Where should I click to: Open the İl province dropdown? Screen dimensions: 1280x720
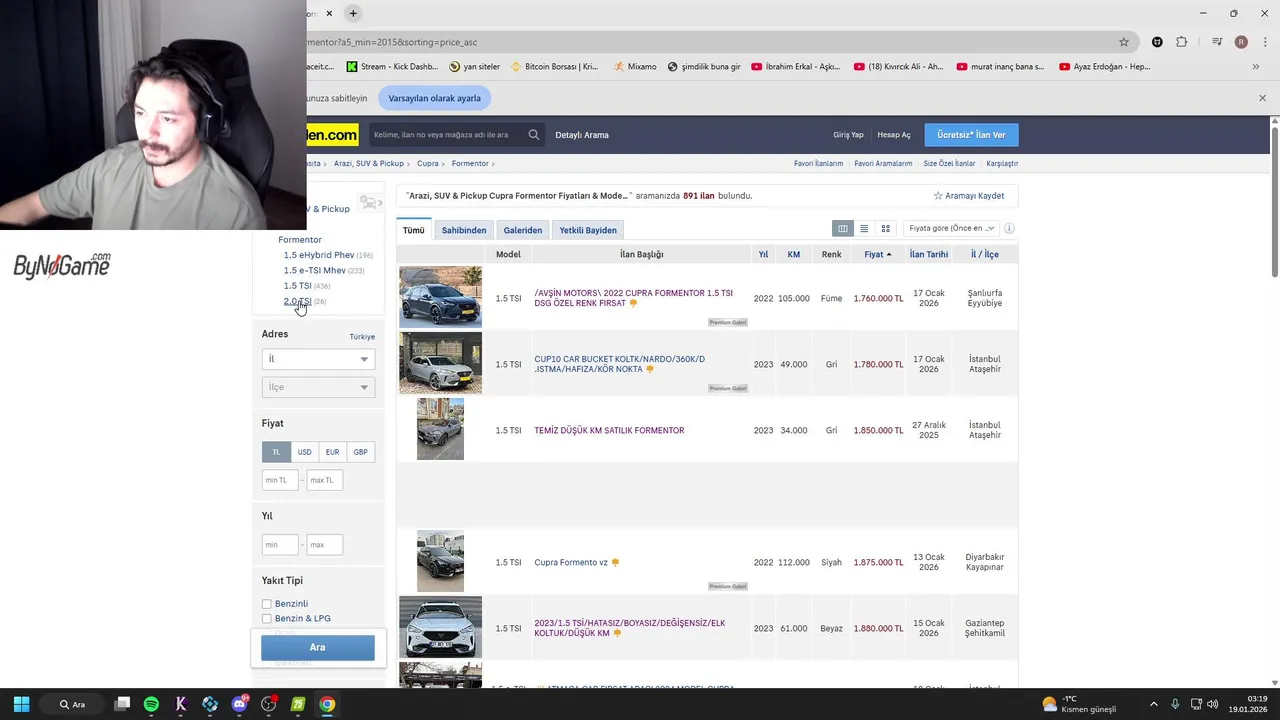(x=318, y=359)
